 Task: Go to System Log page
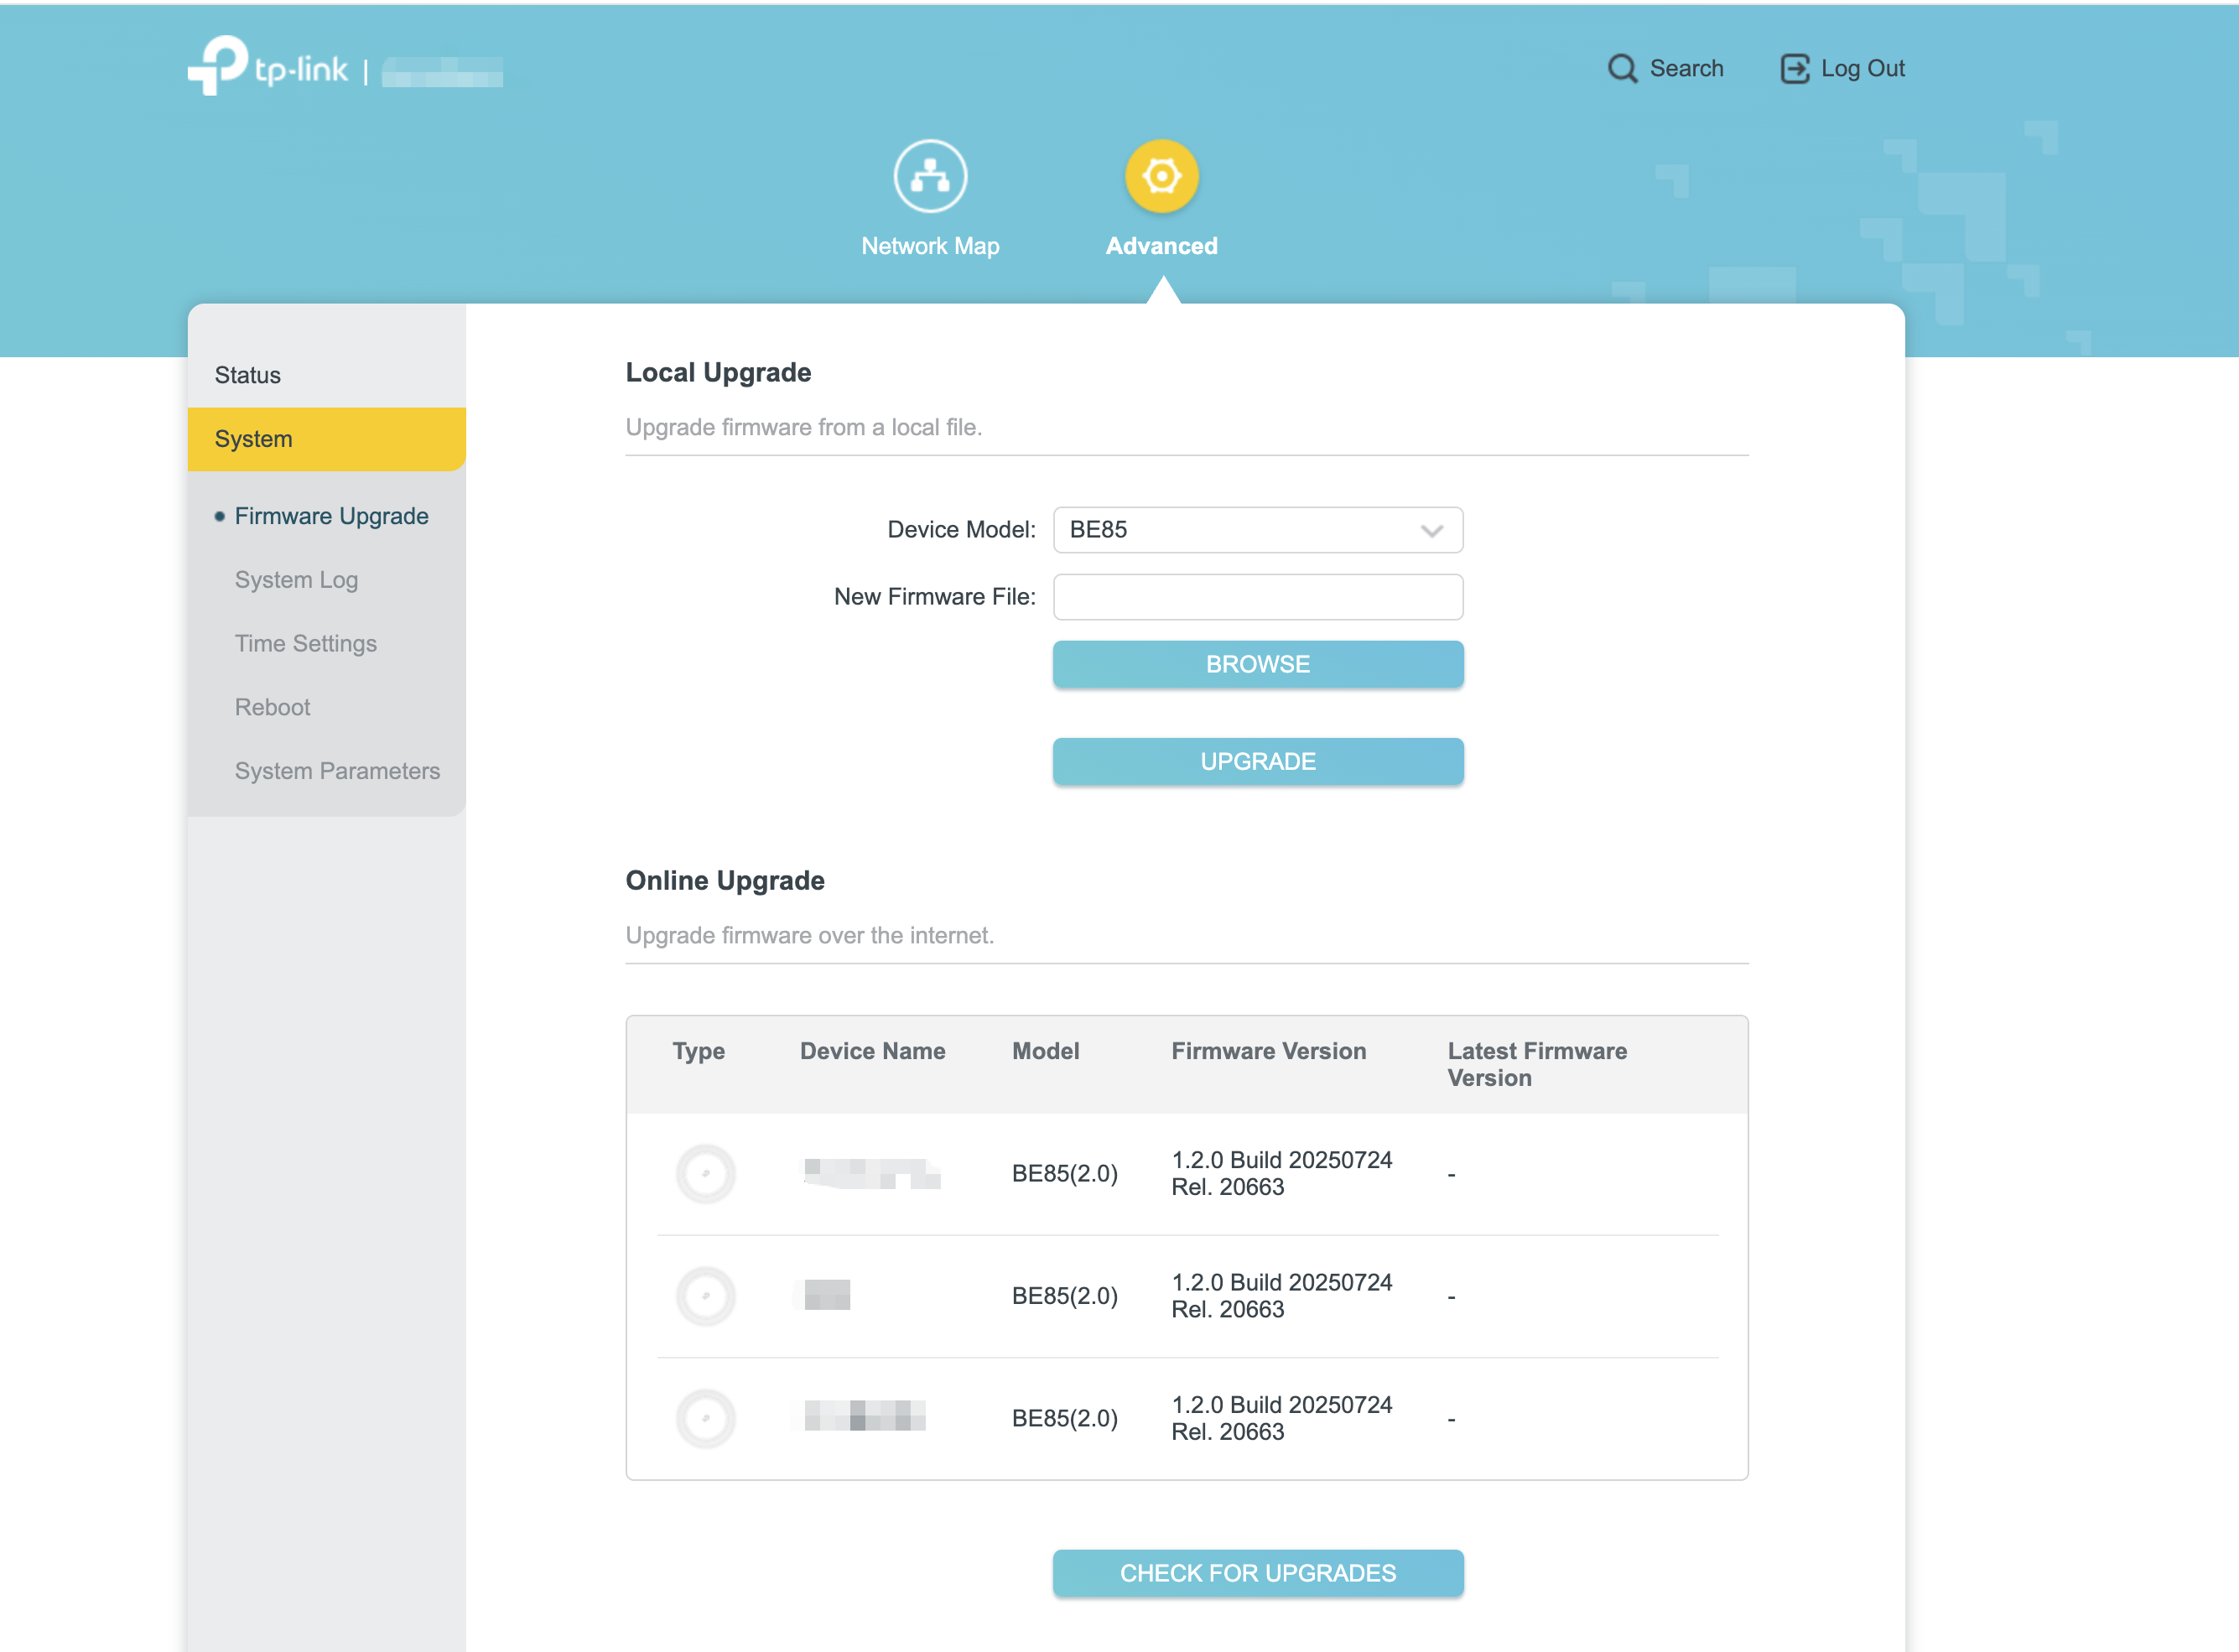pos(296,580)
